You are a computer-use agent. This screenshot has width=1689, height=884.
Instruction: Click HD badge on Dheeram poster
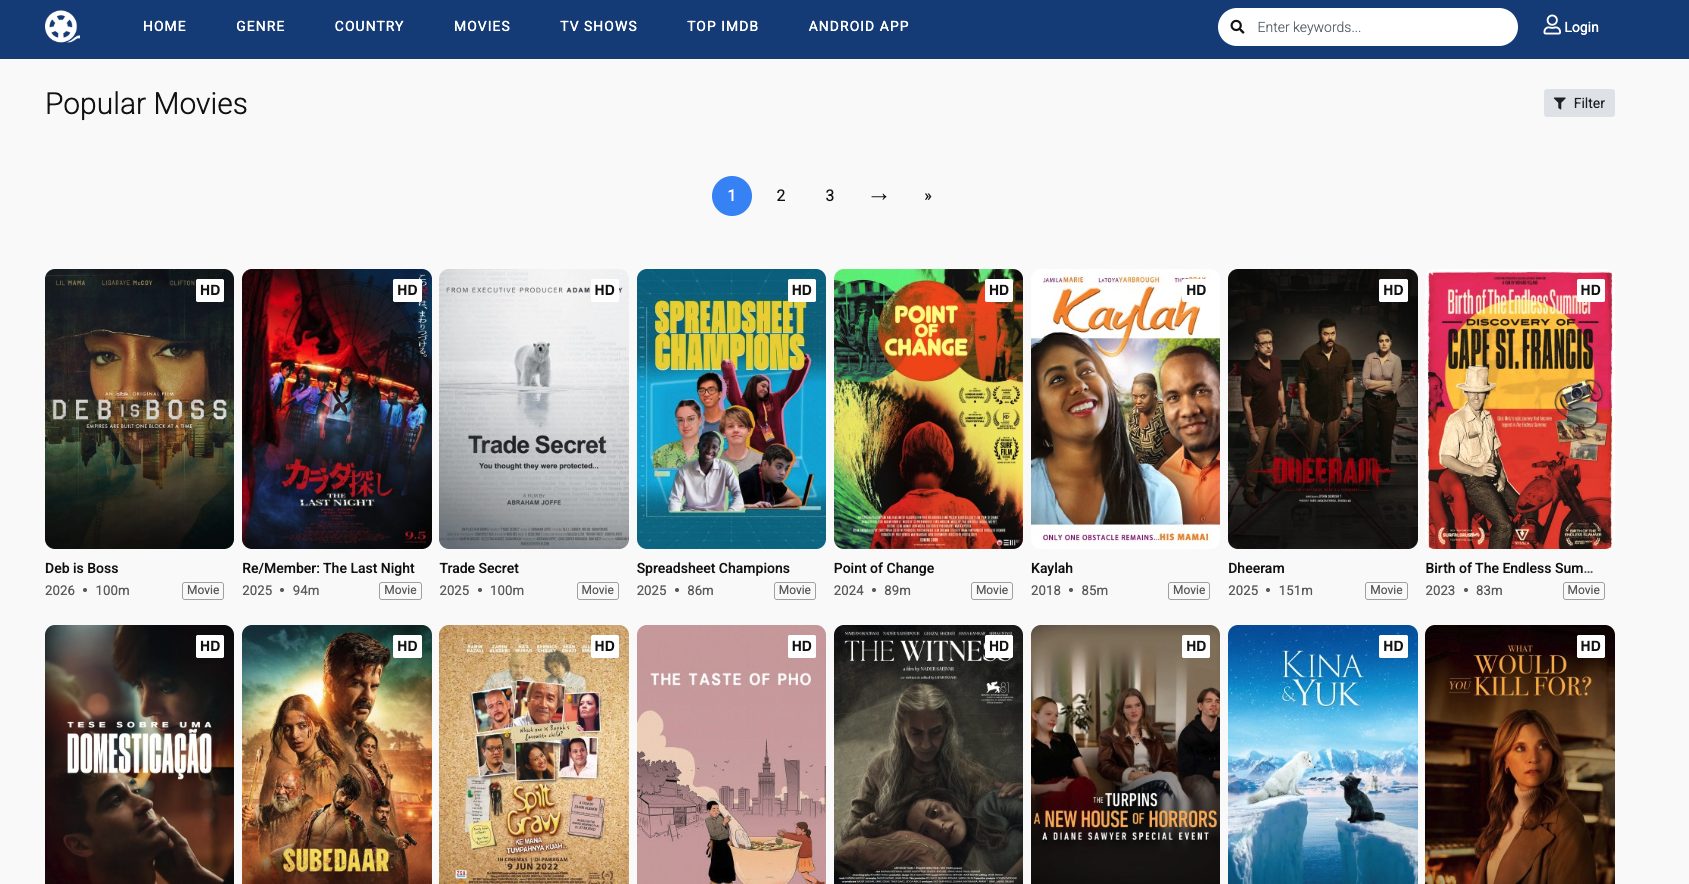pyautogui.click(x=1393, y=290)
